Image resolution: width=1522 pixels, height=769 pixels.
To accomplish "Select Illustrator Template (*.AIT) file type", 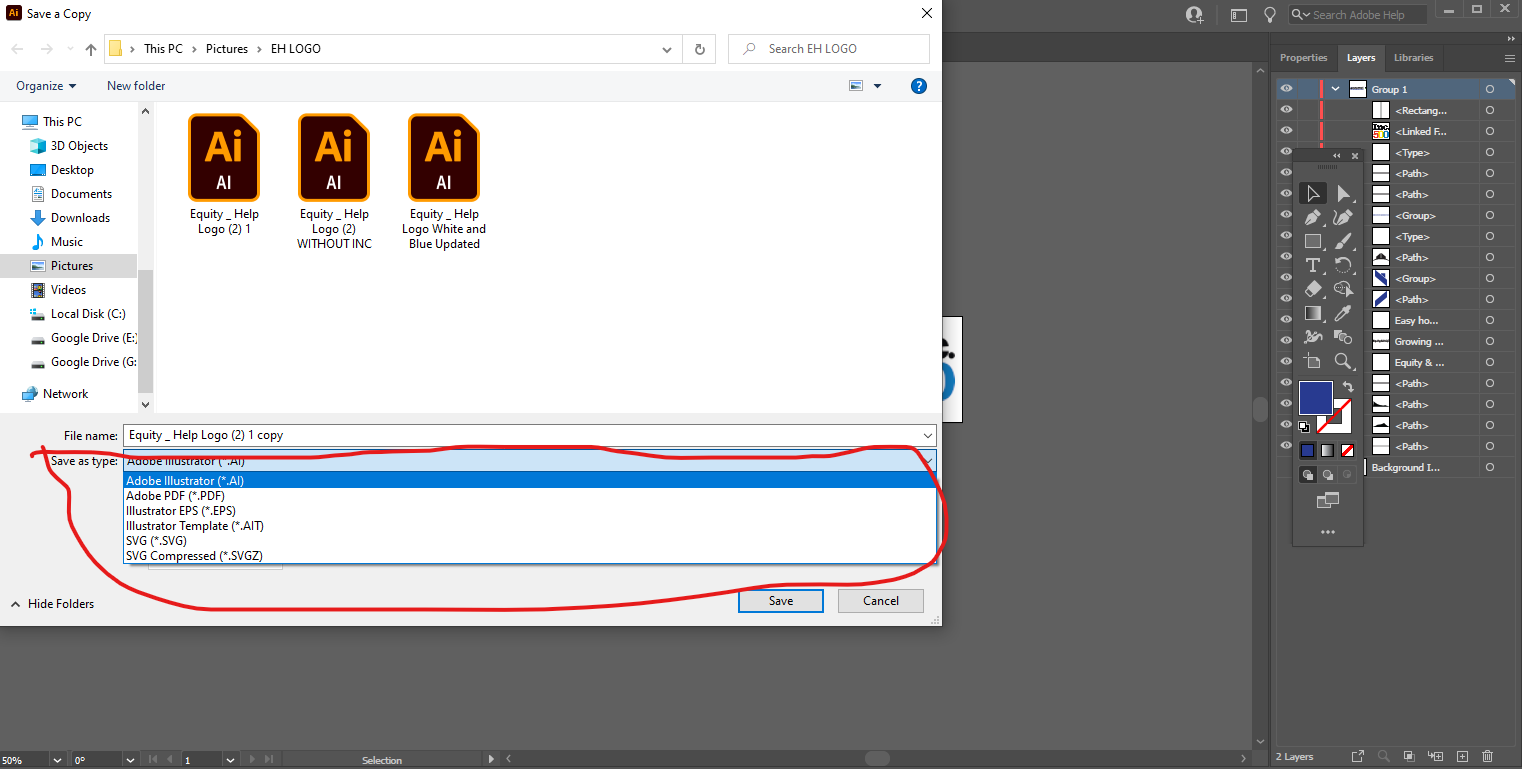I will click(x=530, y=526).
